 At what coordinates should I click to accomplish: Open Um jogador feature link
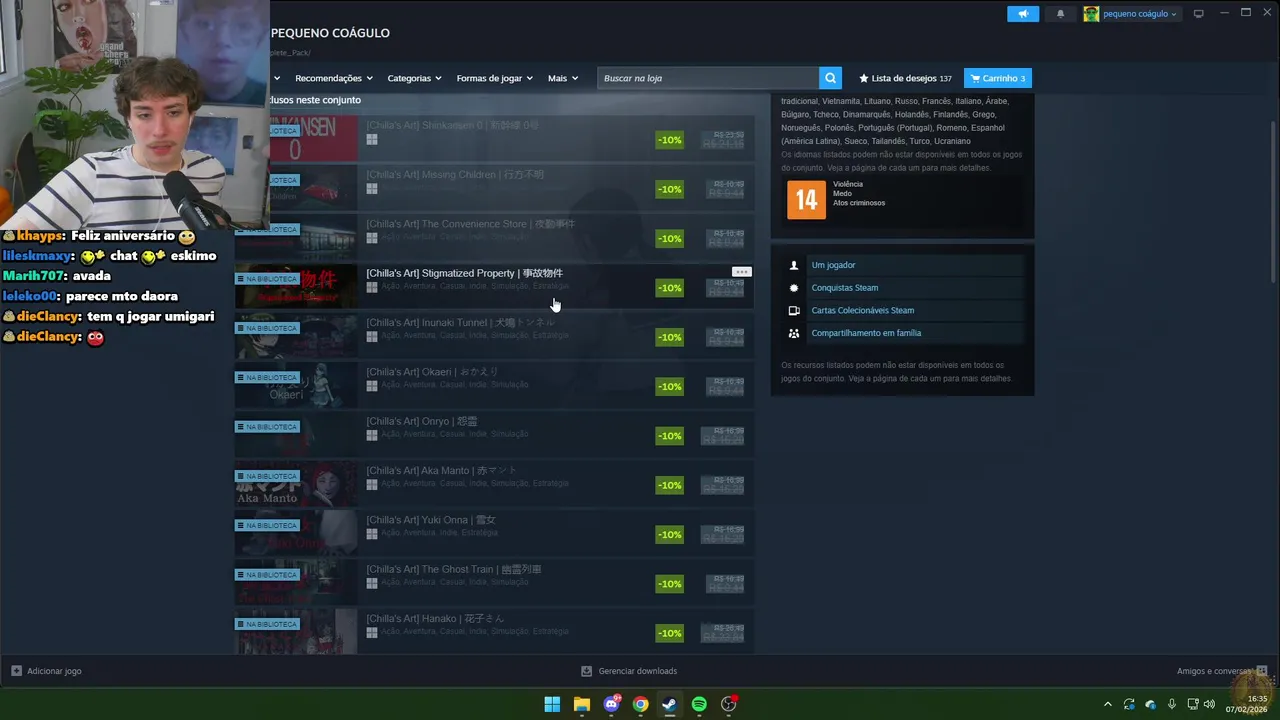(833, 265)
